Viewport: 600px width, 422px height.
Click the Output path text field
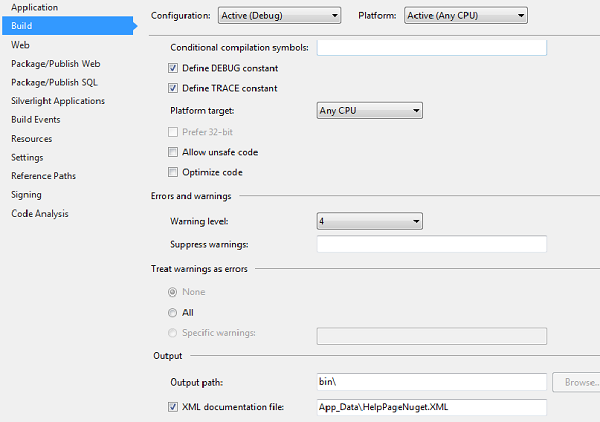pyautogui.click(x=431, y=382)
